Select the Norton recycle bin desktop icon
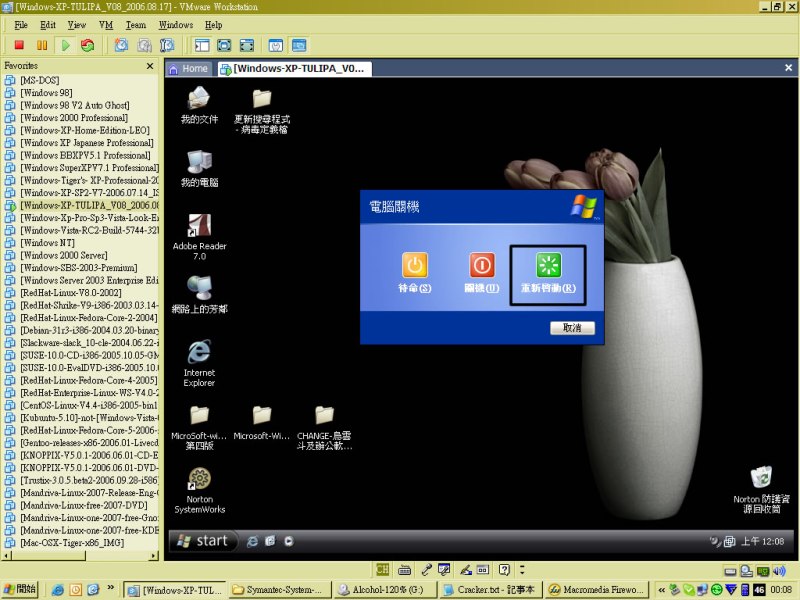800x600 pixels. [x=761, y=490]
